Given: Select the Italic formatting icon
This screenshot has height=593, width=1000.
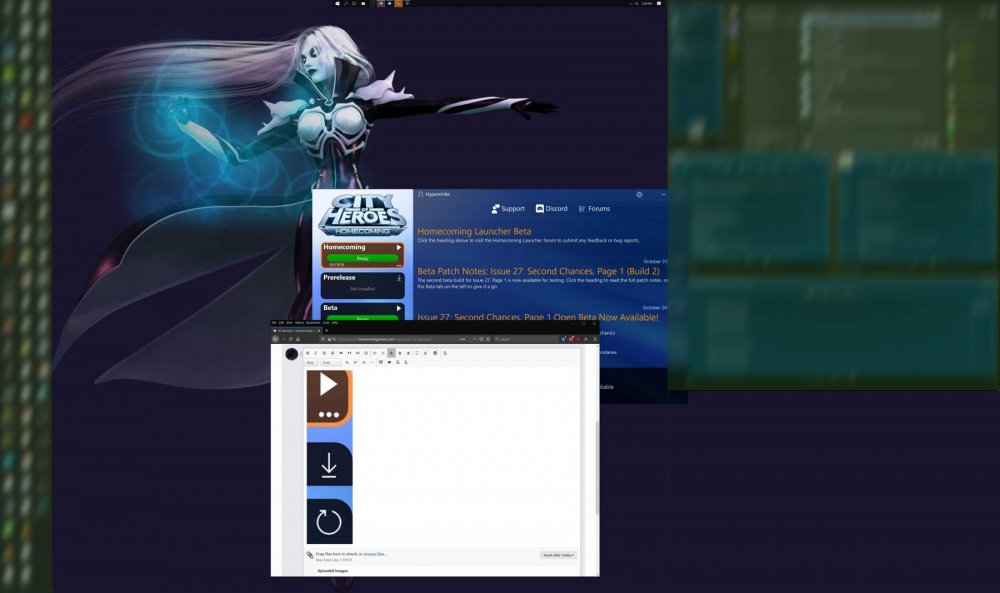Looking at the screenshot, I should click(x=315, y=353).
